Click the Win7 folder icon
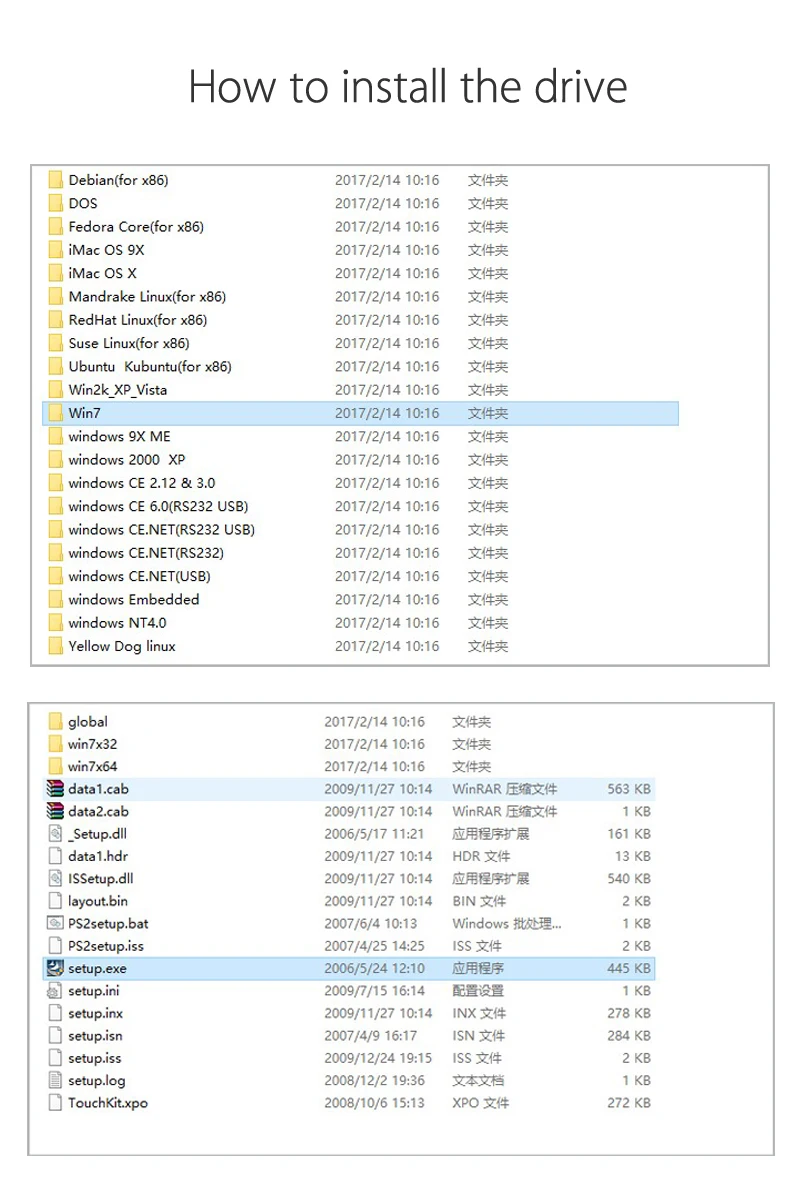The height and width of the screenshot is (1200, 800). click(x=55, y=413)
